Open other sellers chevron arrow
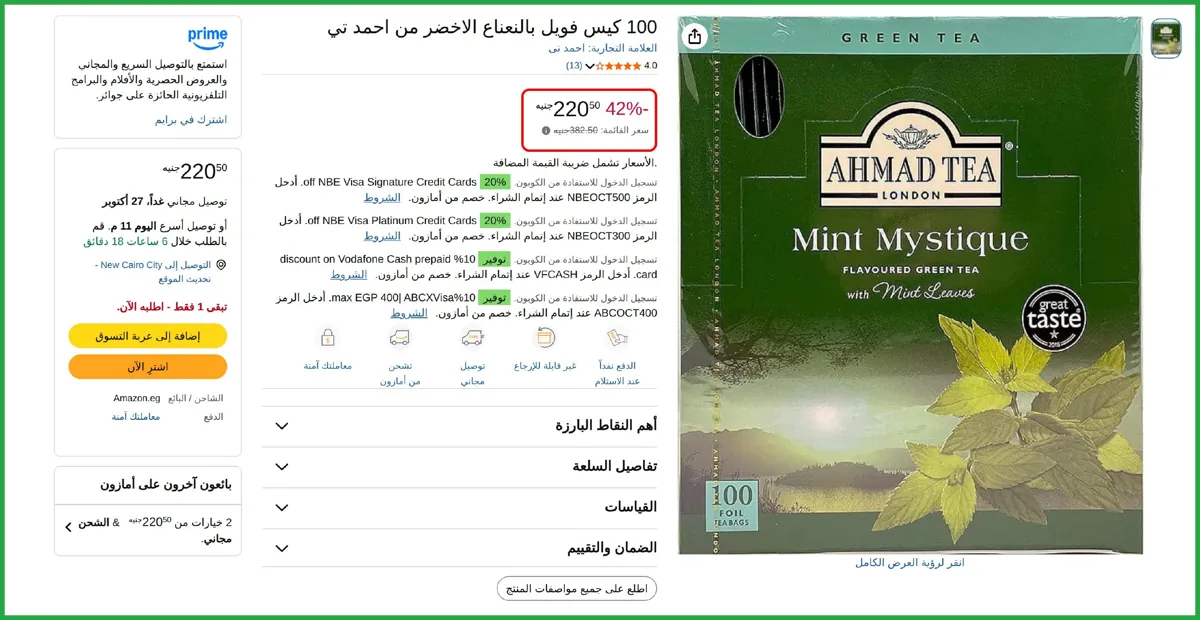The height and width of the screenshot is (620, 1200). (68, 527)
